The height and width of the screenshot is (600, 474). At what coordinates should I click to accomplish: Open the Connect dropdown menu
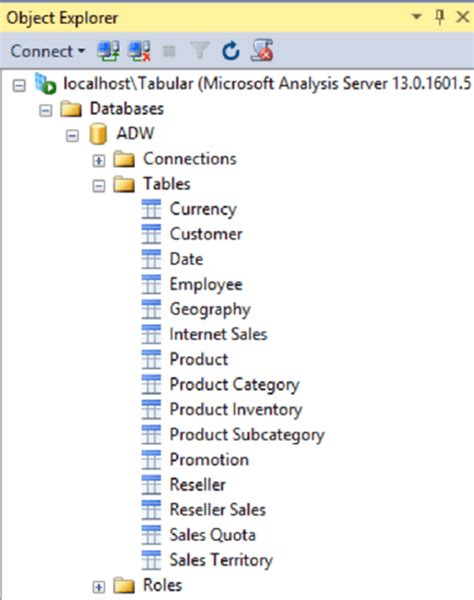pos(47,51)
